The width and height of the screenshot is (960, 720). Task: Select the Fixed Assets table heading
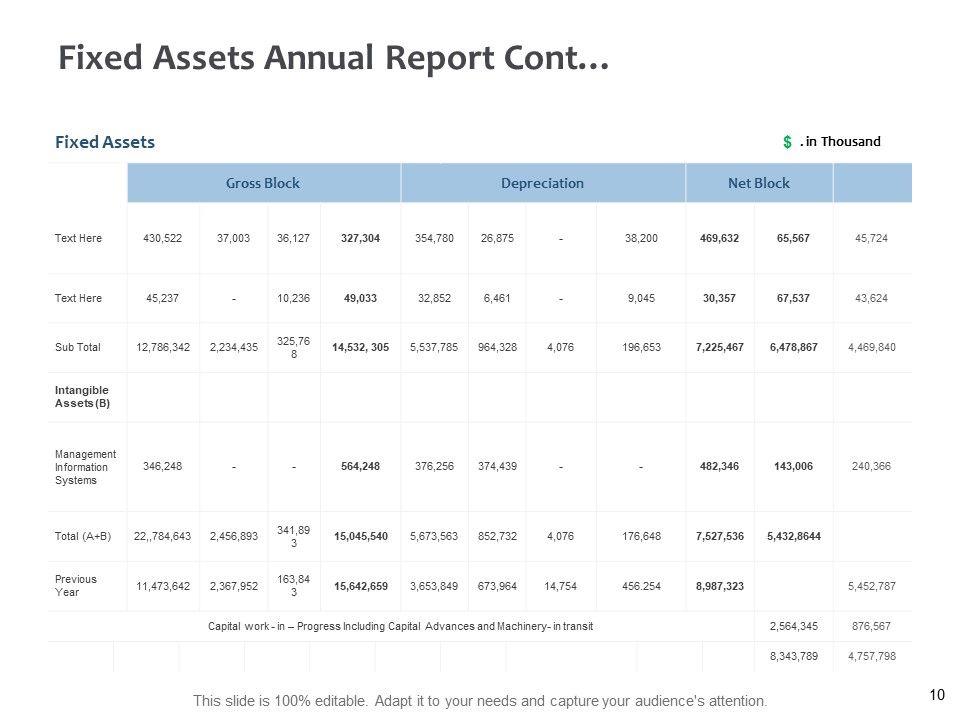105,142
